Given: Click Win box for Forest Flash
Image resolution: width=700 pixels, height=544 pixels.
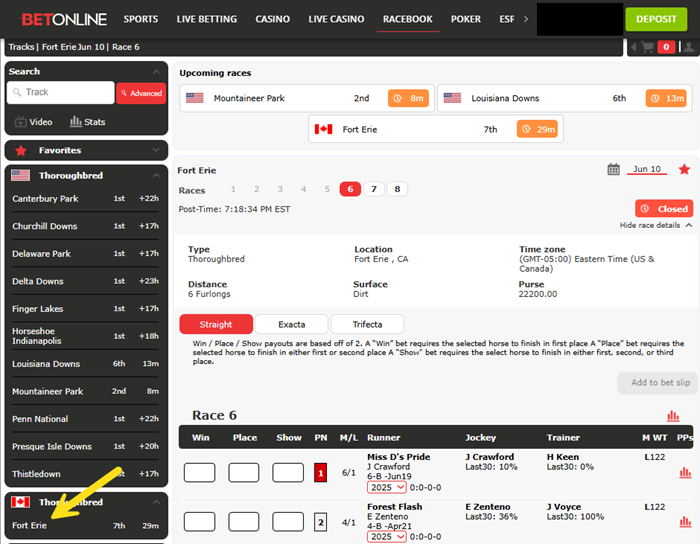Looking at the screenshot, I should [200, 522].
